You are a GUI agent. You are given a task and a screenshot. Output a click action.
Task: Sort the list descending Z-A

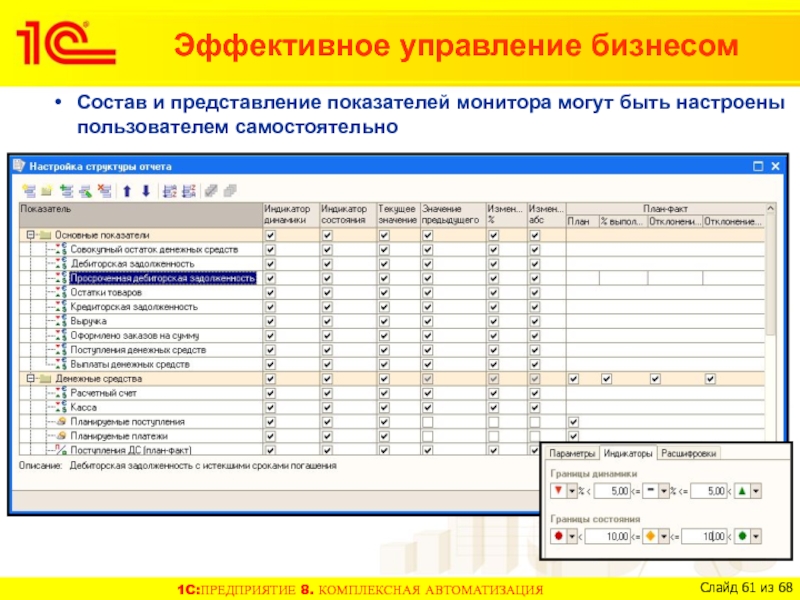[x=188, y=191]
